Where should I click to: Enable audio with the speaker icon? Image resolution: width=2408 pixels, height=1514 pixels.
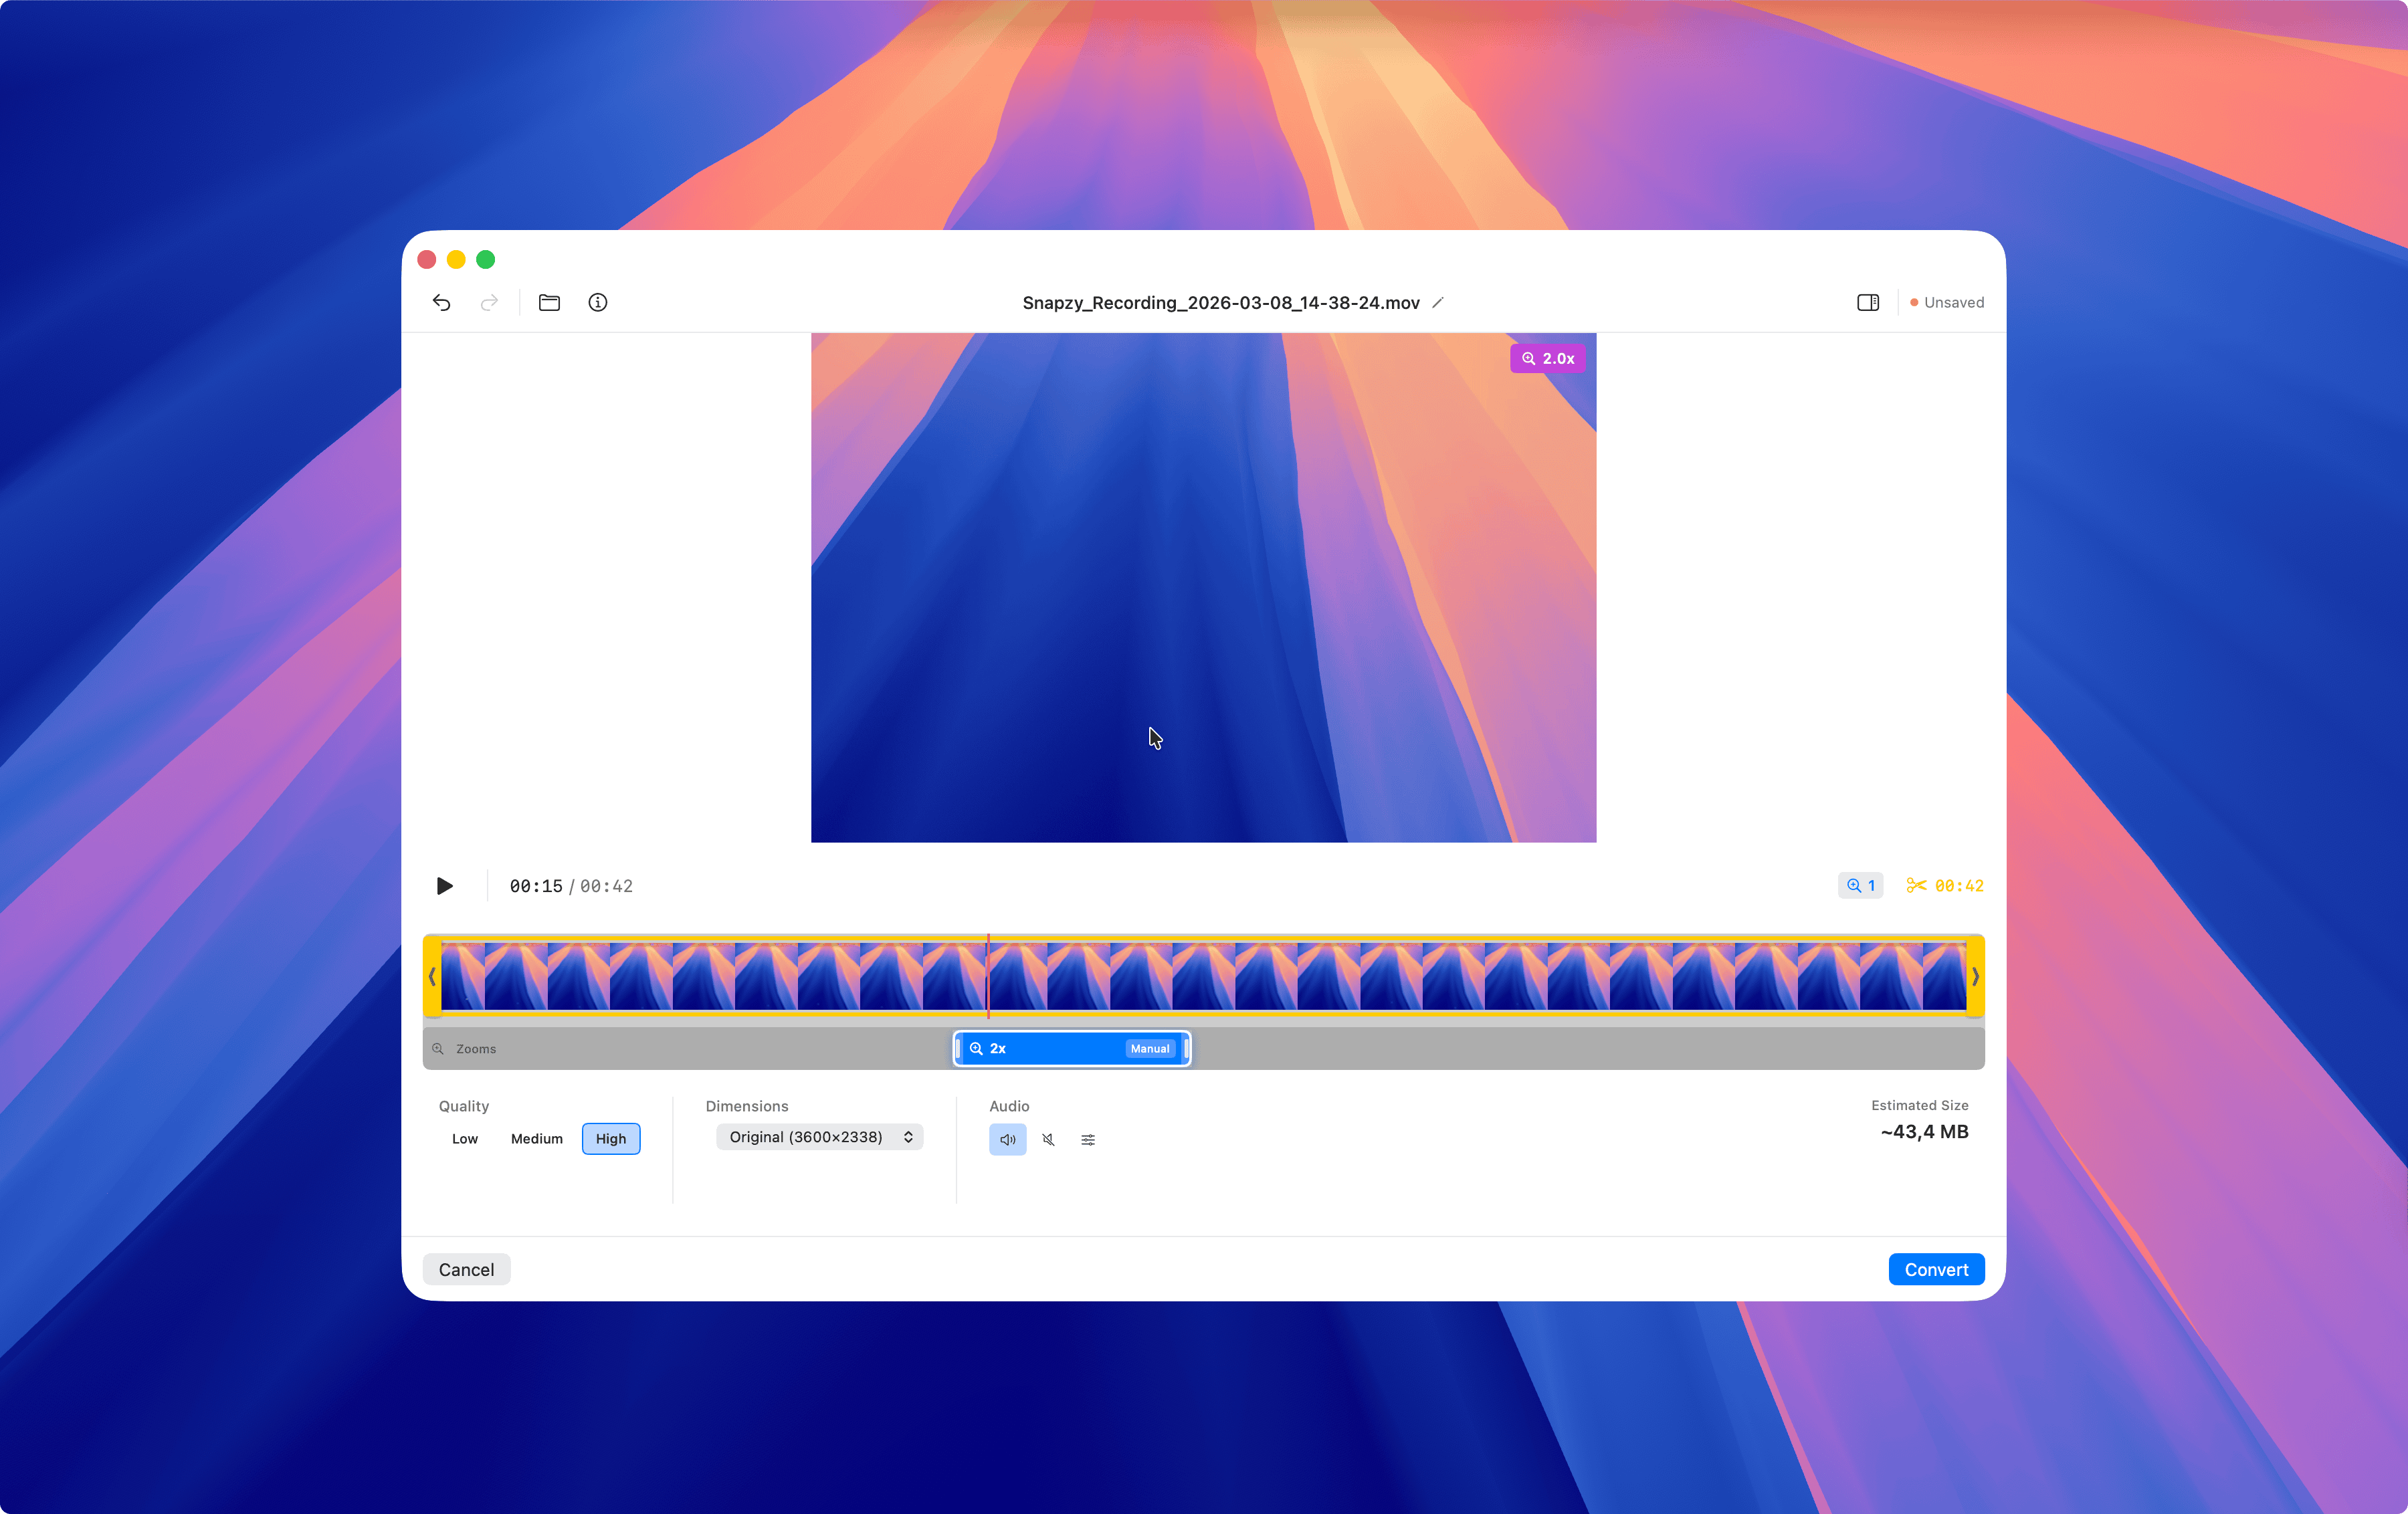[x=1007, y=1139]
